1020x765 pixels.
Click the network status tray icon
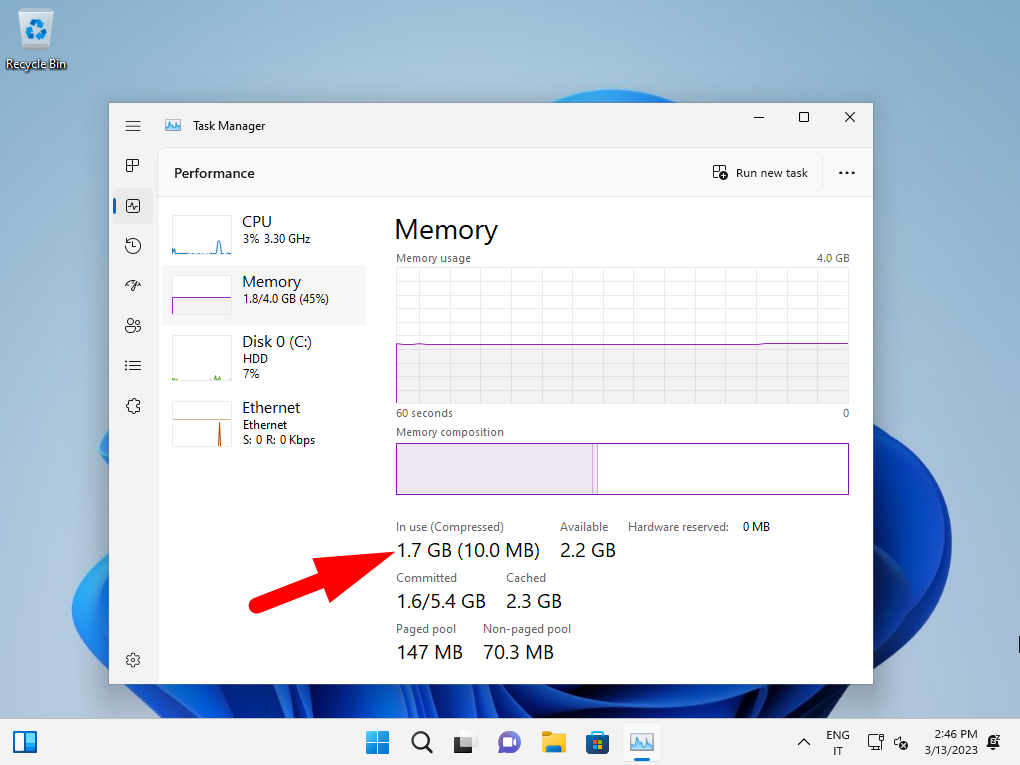(x=876, y=742)
